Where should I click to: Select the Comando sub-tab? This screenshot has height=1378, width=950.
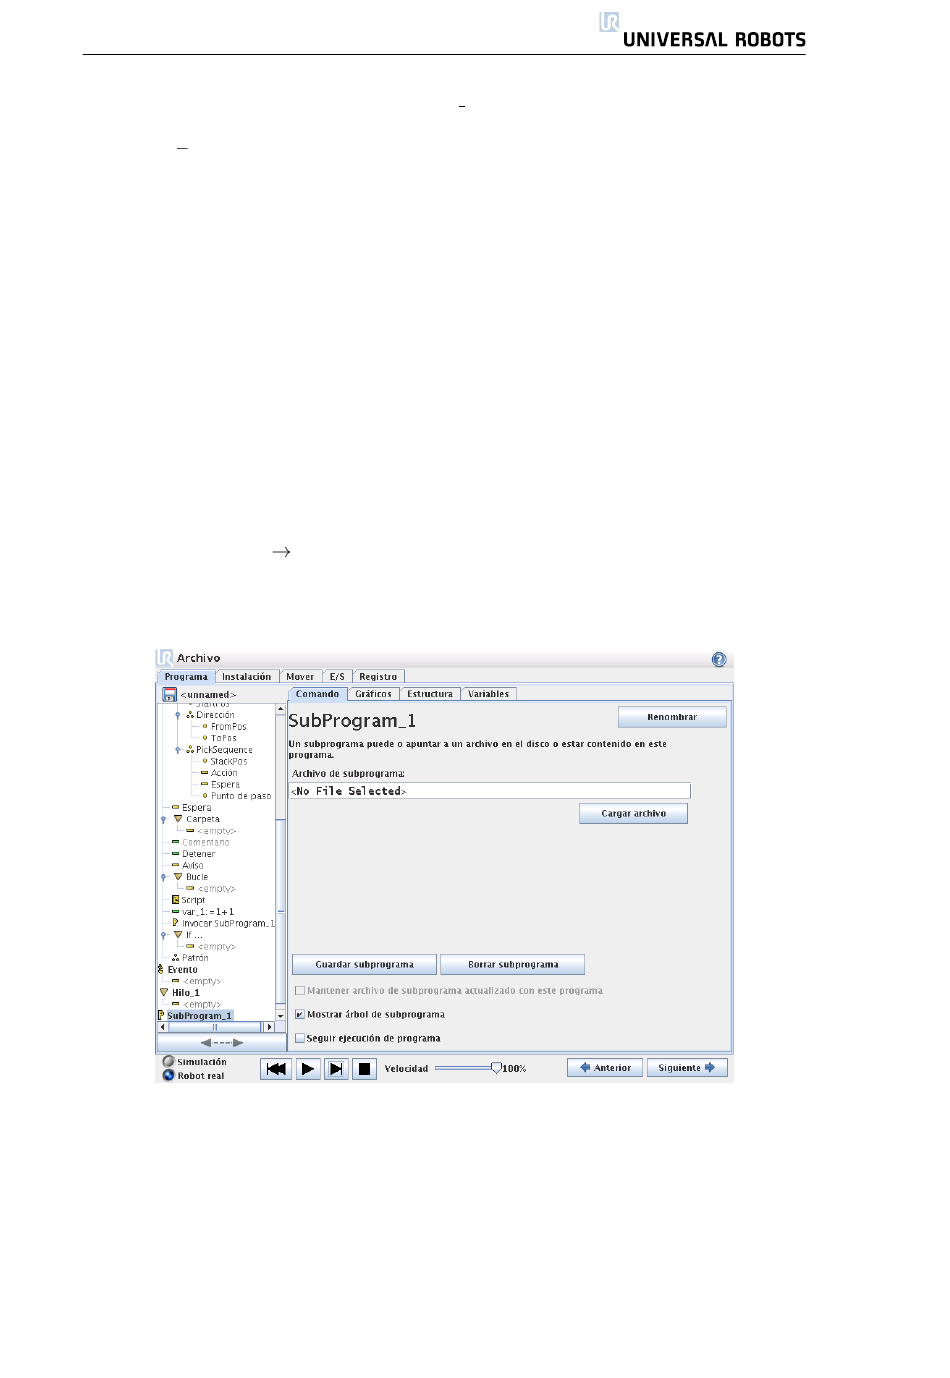pos(317,694)
